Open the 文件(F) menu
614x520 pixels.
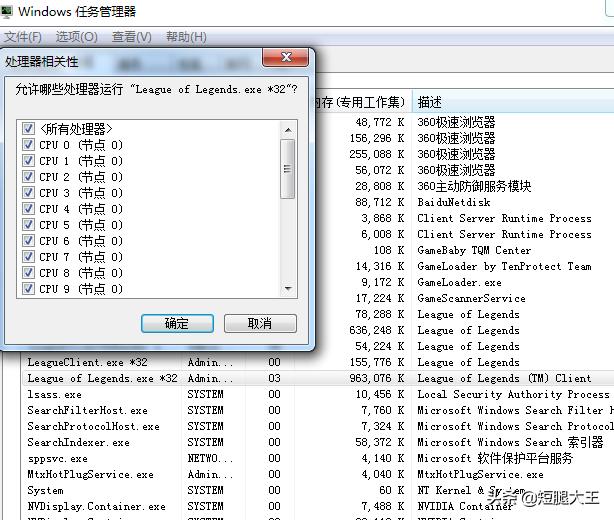point(23,37)
